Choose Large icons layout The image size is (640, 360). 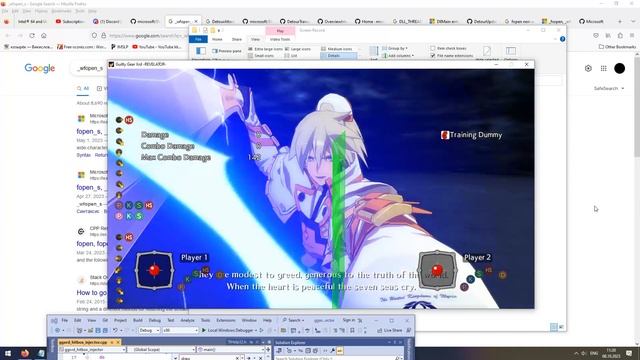(x=298, y=49)
